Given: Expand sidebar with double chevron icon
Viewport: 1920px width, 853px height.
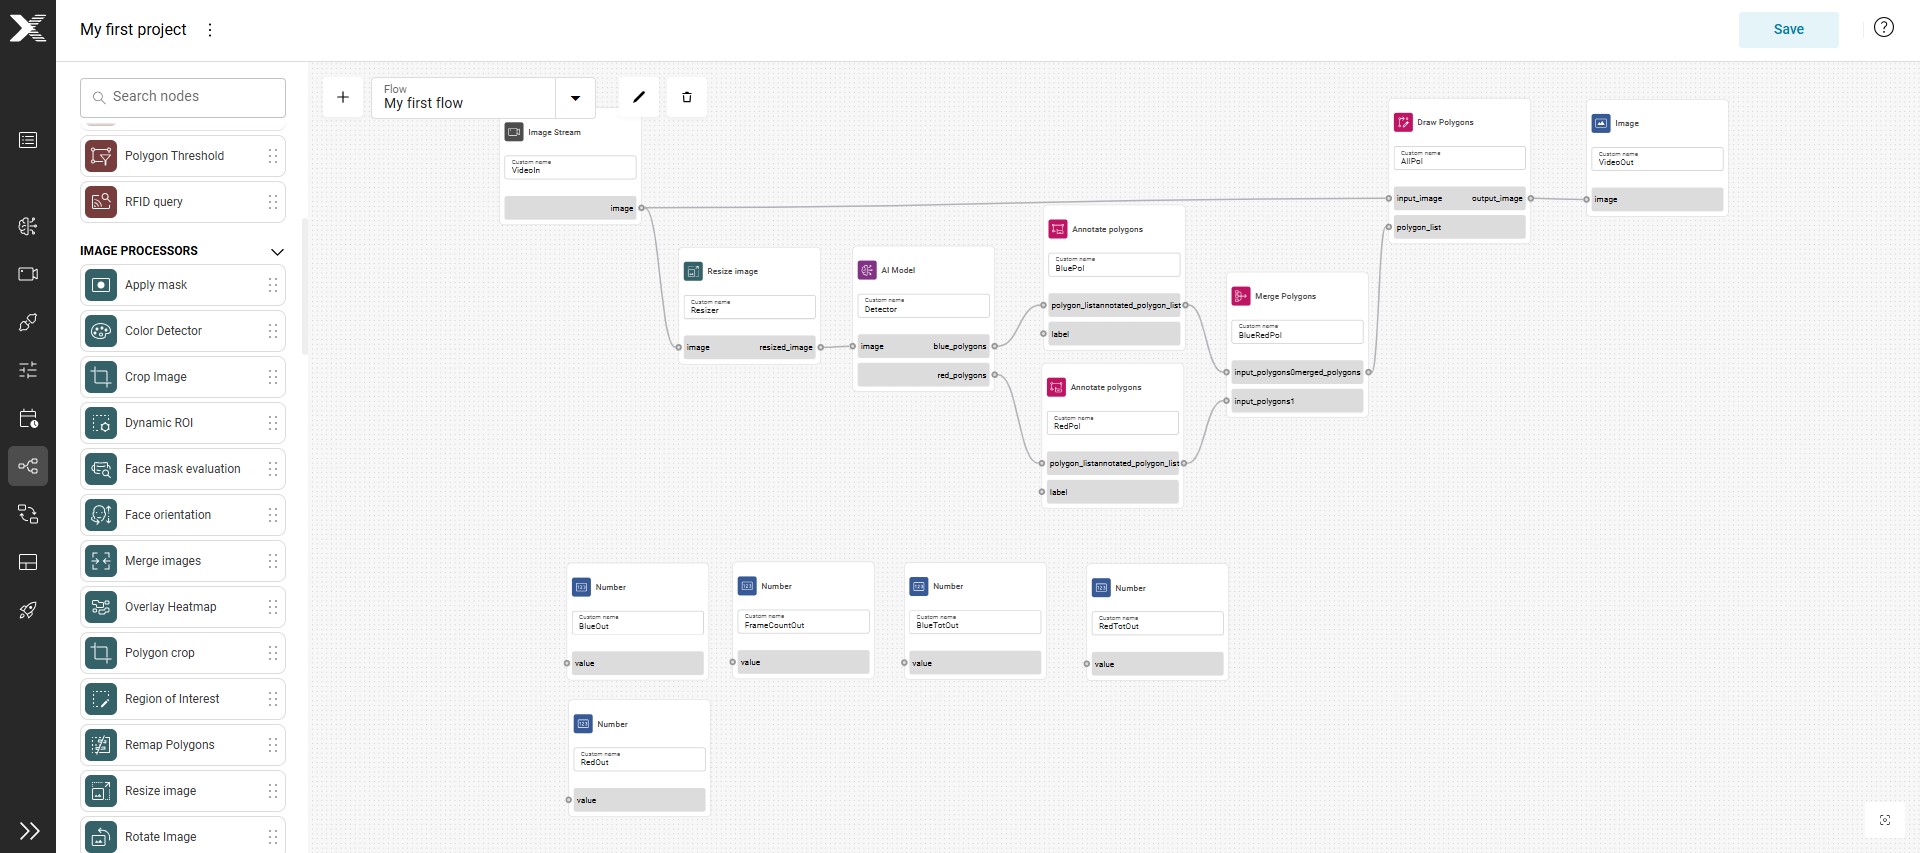Looking at the screenshot, I should pyautogui.click(x=29, y=831).
